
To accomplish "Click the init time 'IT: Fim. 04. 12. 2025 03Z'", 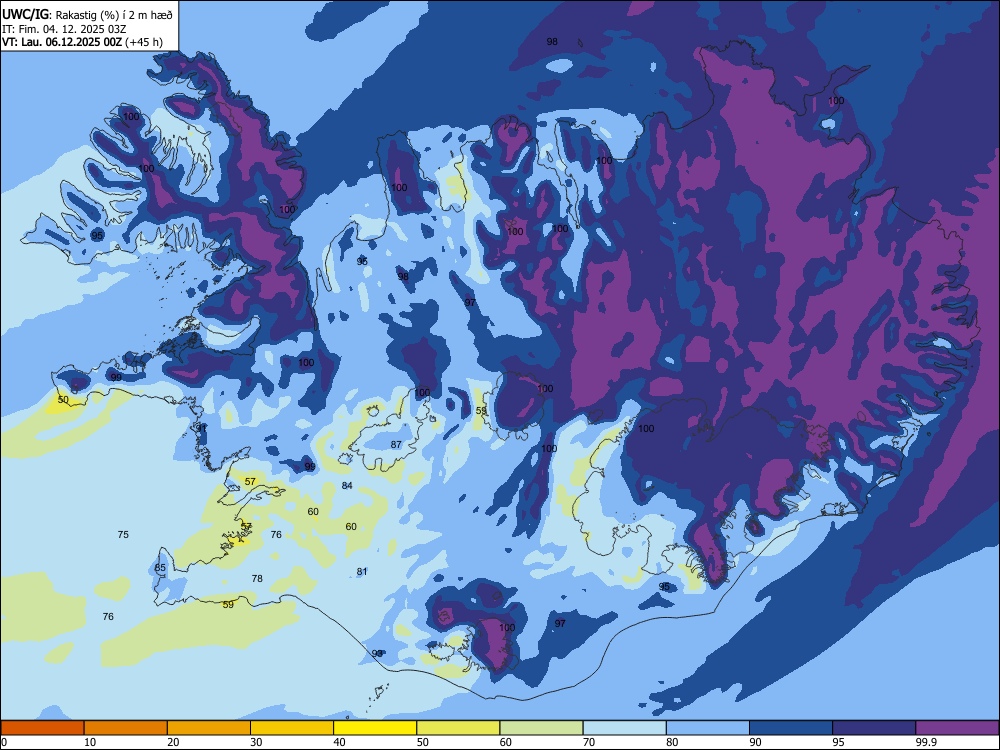I will (x=64, y=29).
